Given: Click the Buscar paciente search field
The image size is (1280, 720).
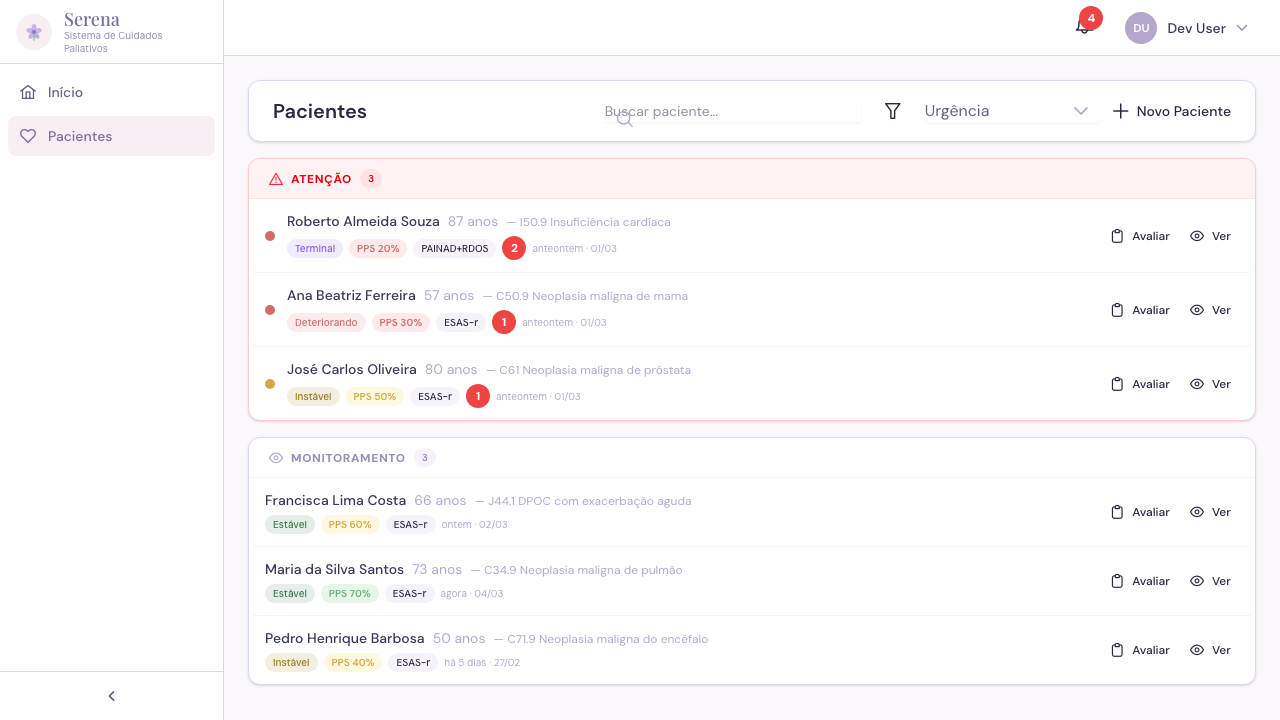Looking at the screenshot, I should click(730, 111).
